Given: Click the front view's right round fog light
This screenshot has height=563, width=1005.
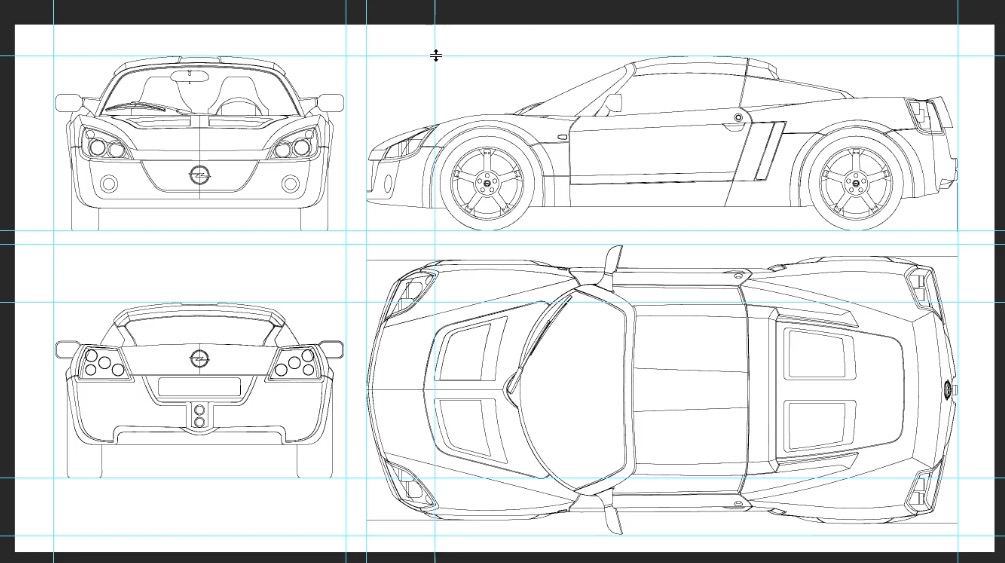Looking at the screenshot, I should click(290, 185).
